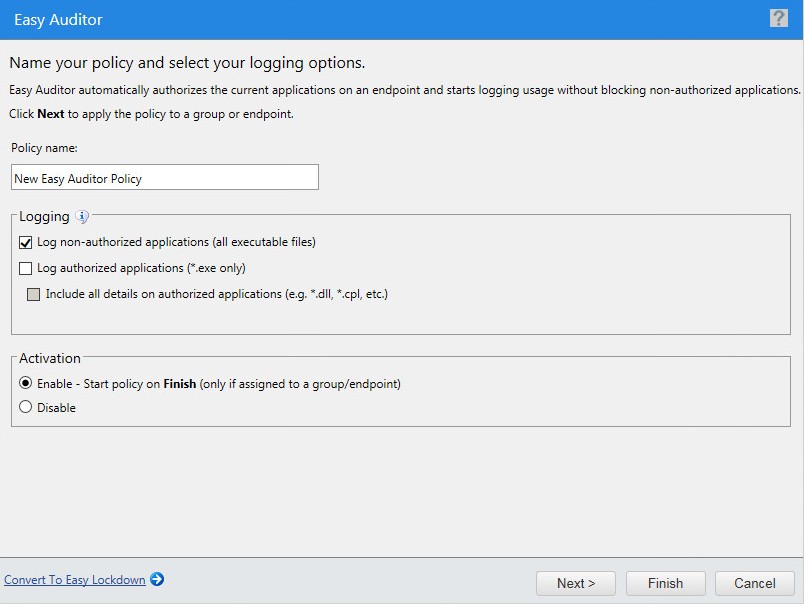Click the 'Policy name:' label
Image resolution: width=804 pixels, height=604 pixels.
pos(44,148)
